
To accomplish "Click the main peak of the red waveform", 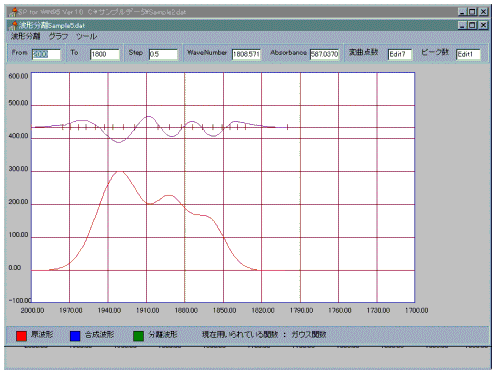I will point(118,171).
